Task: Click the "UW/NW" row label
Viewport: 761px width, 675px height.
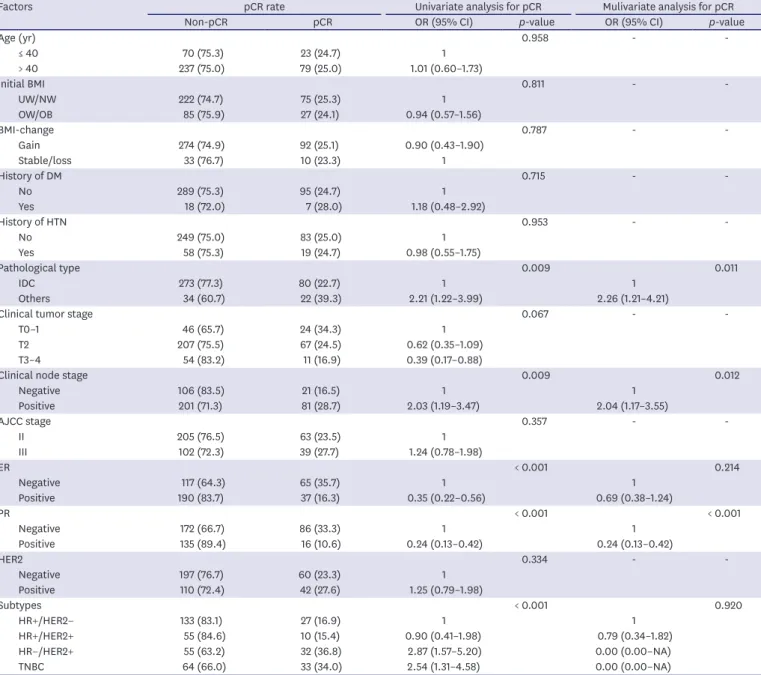Action: [x=37, y=99]
